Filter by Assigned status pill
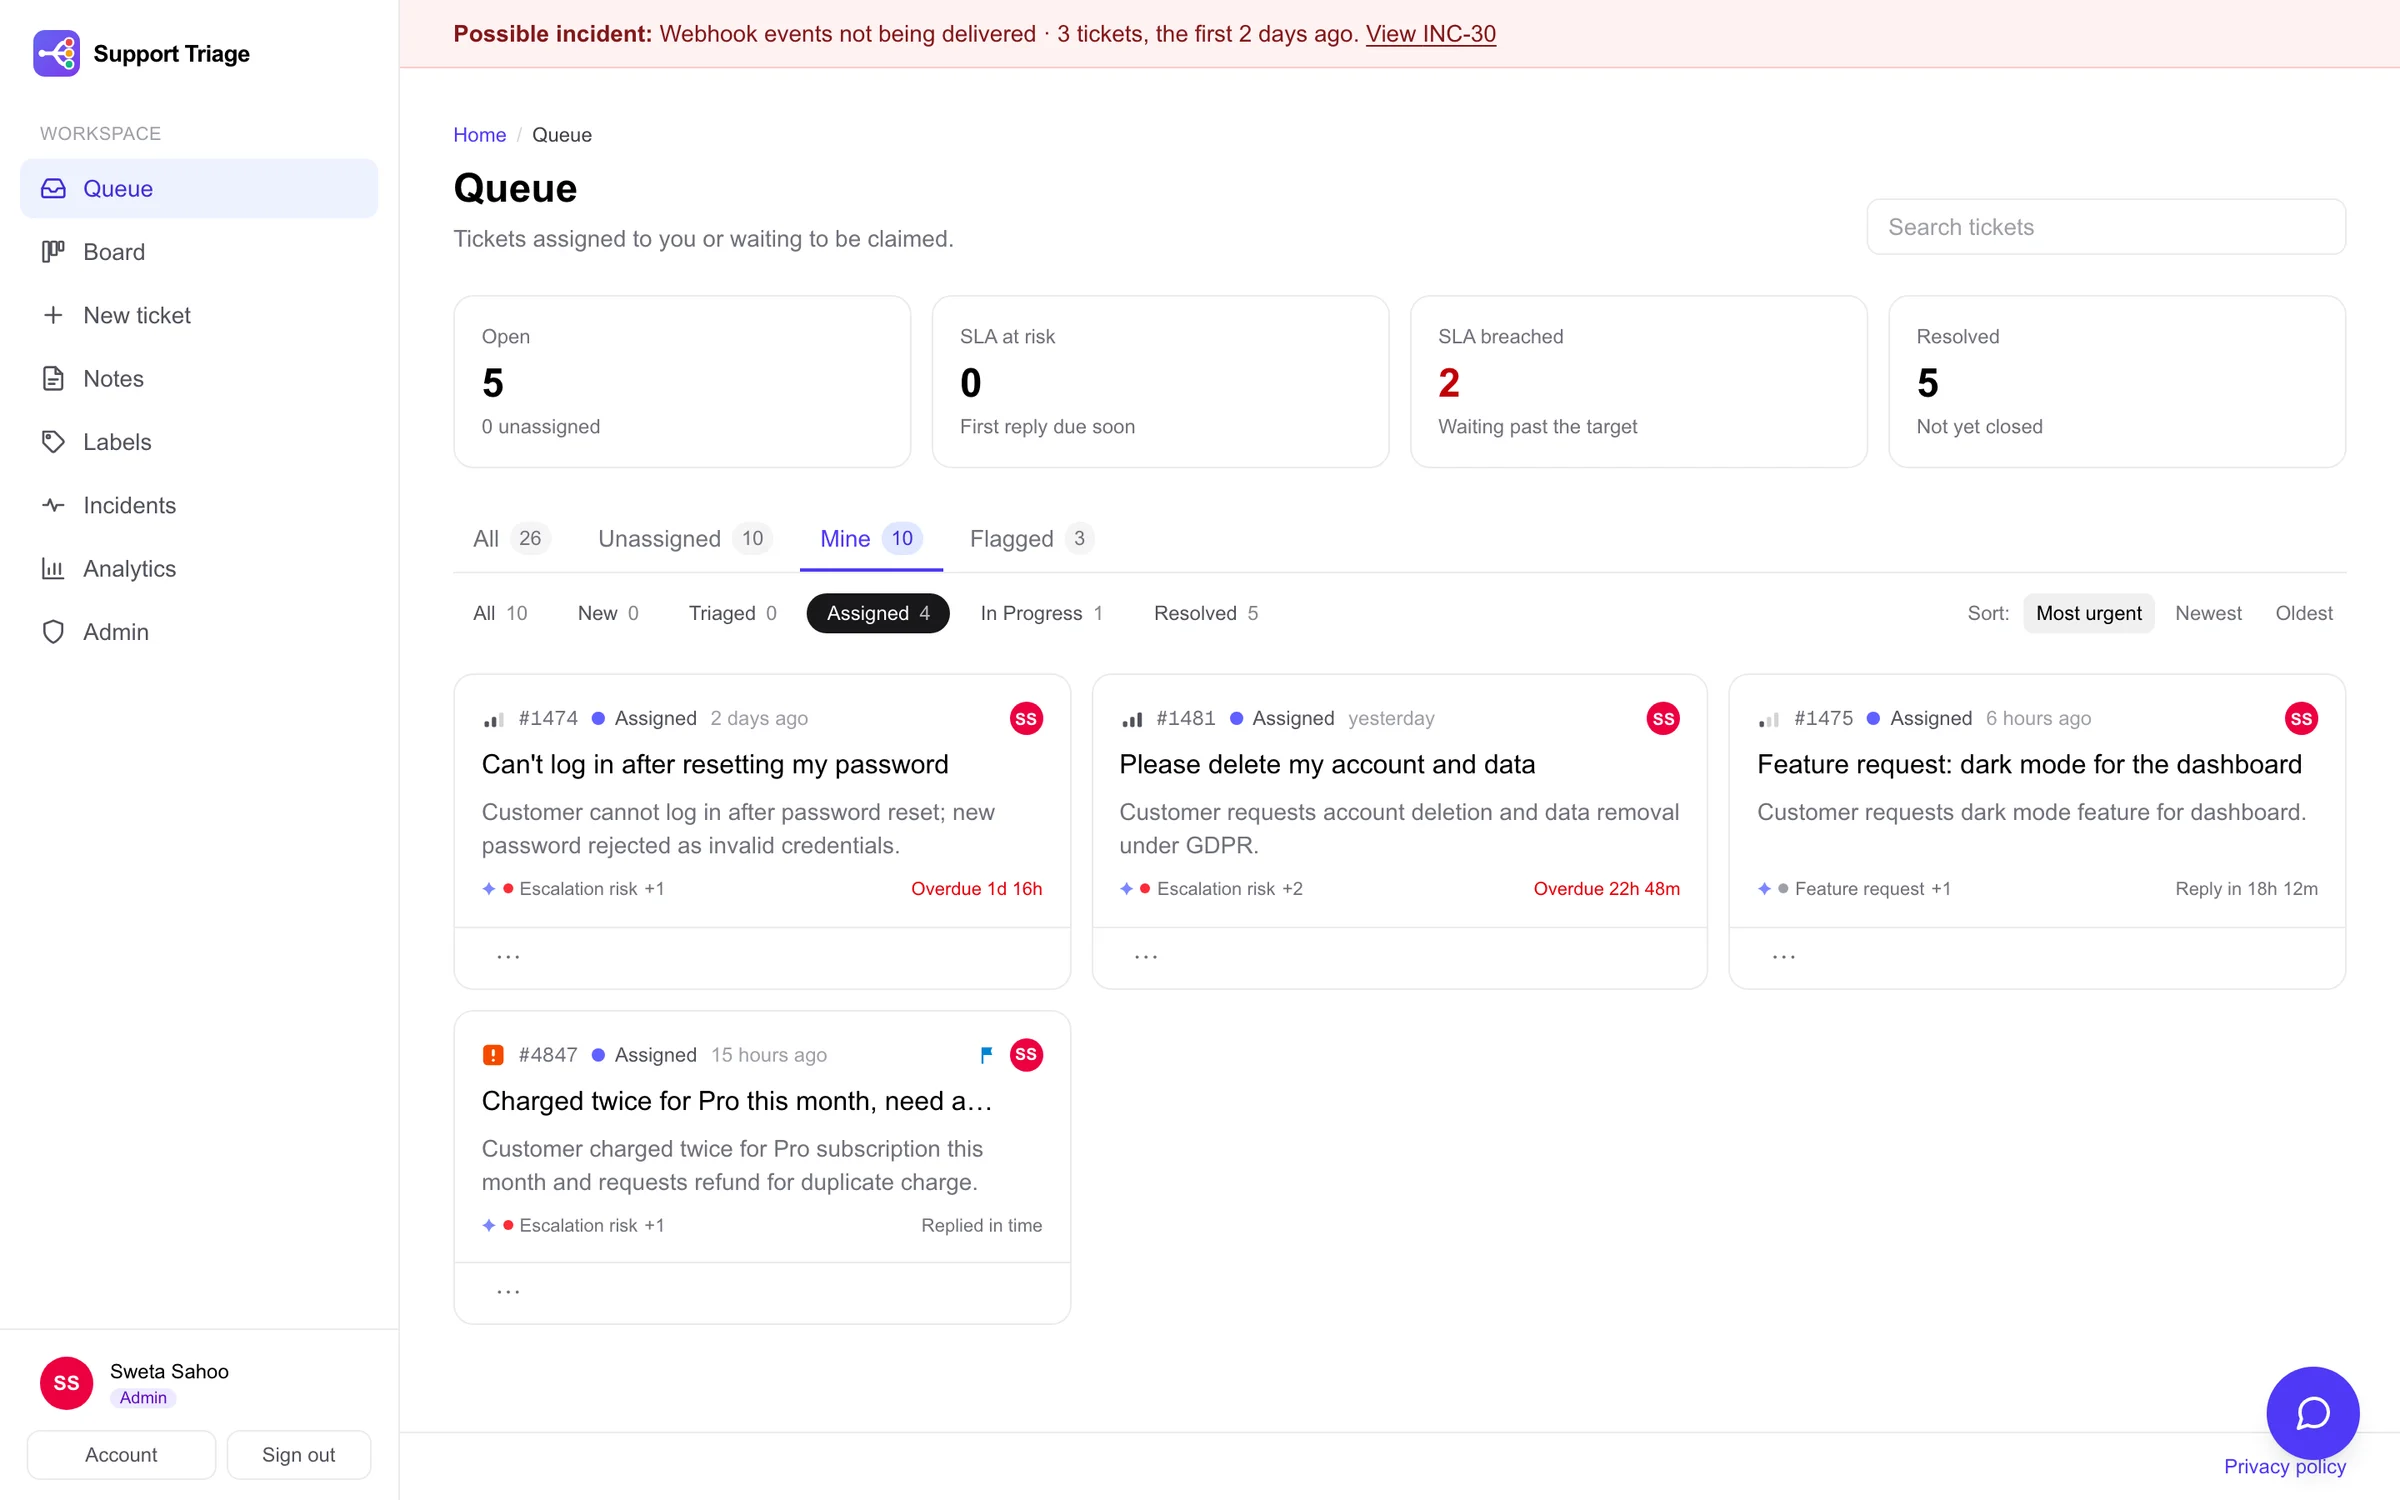This screenshot has width=2400, height=1500. coord(878,613)
